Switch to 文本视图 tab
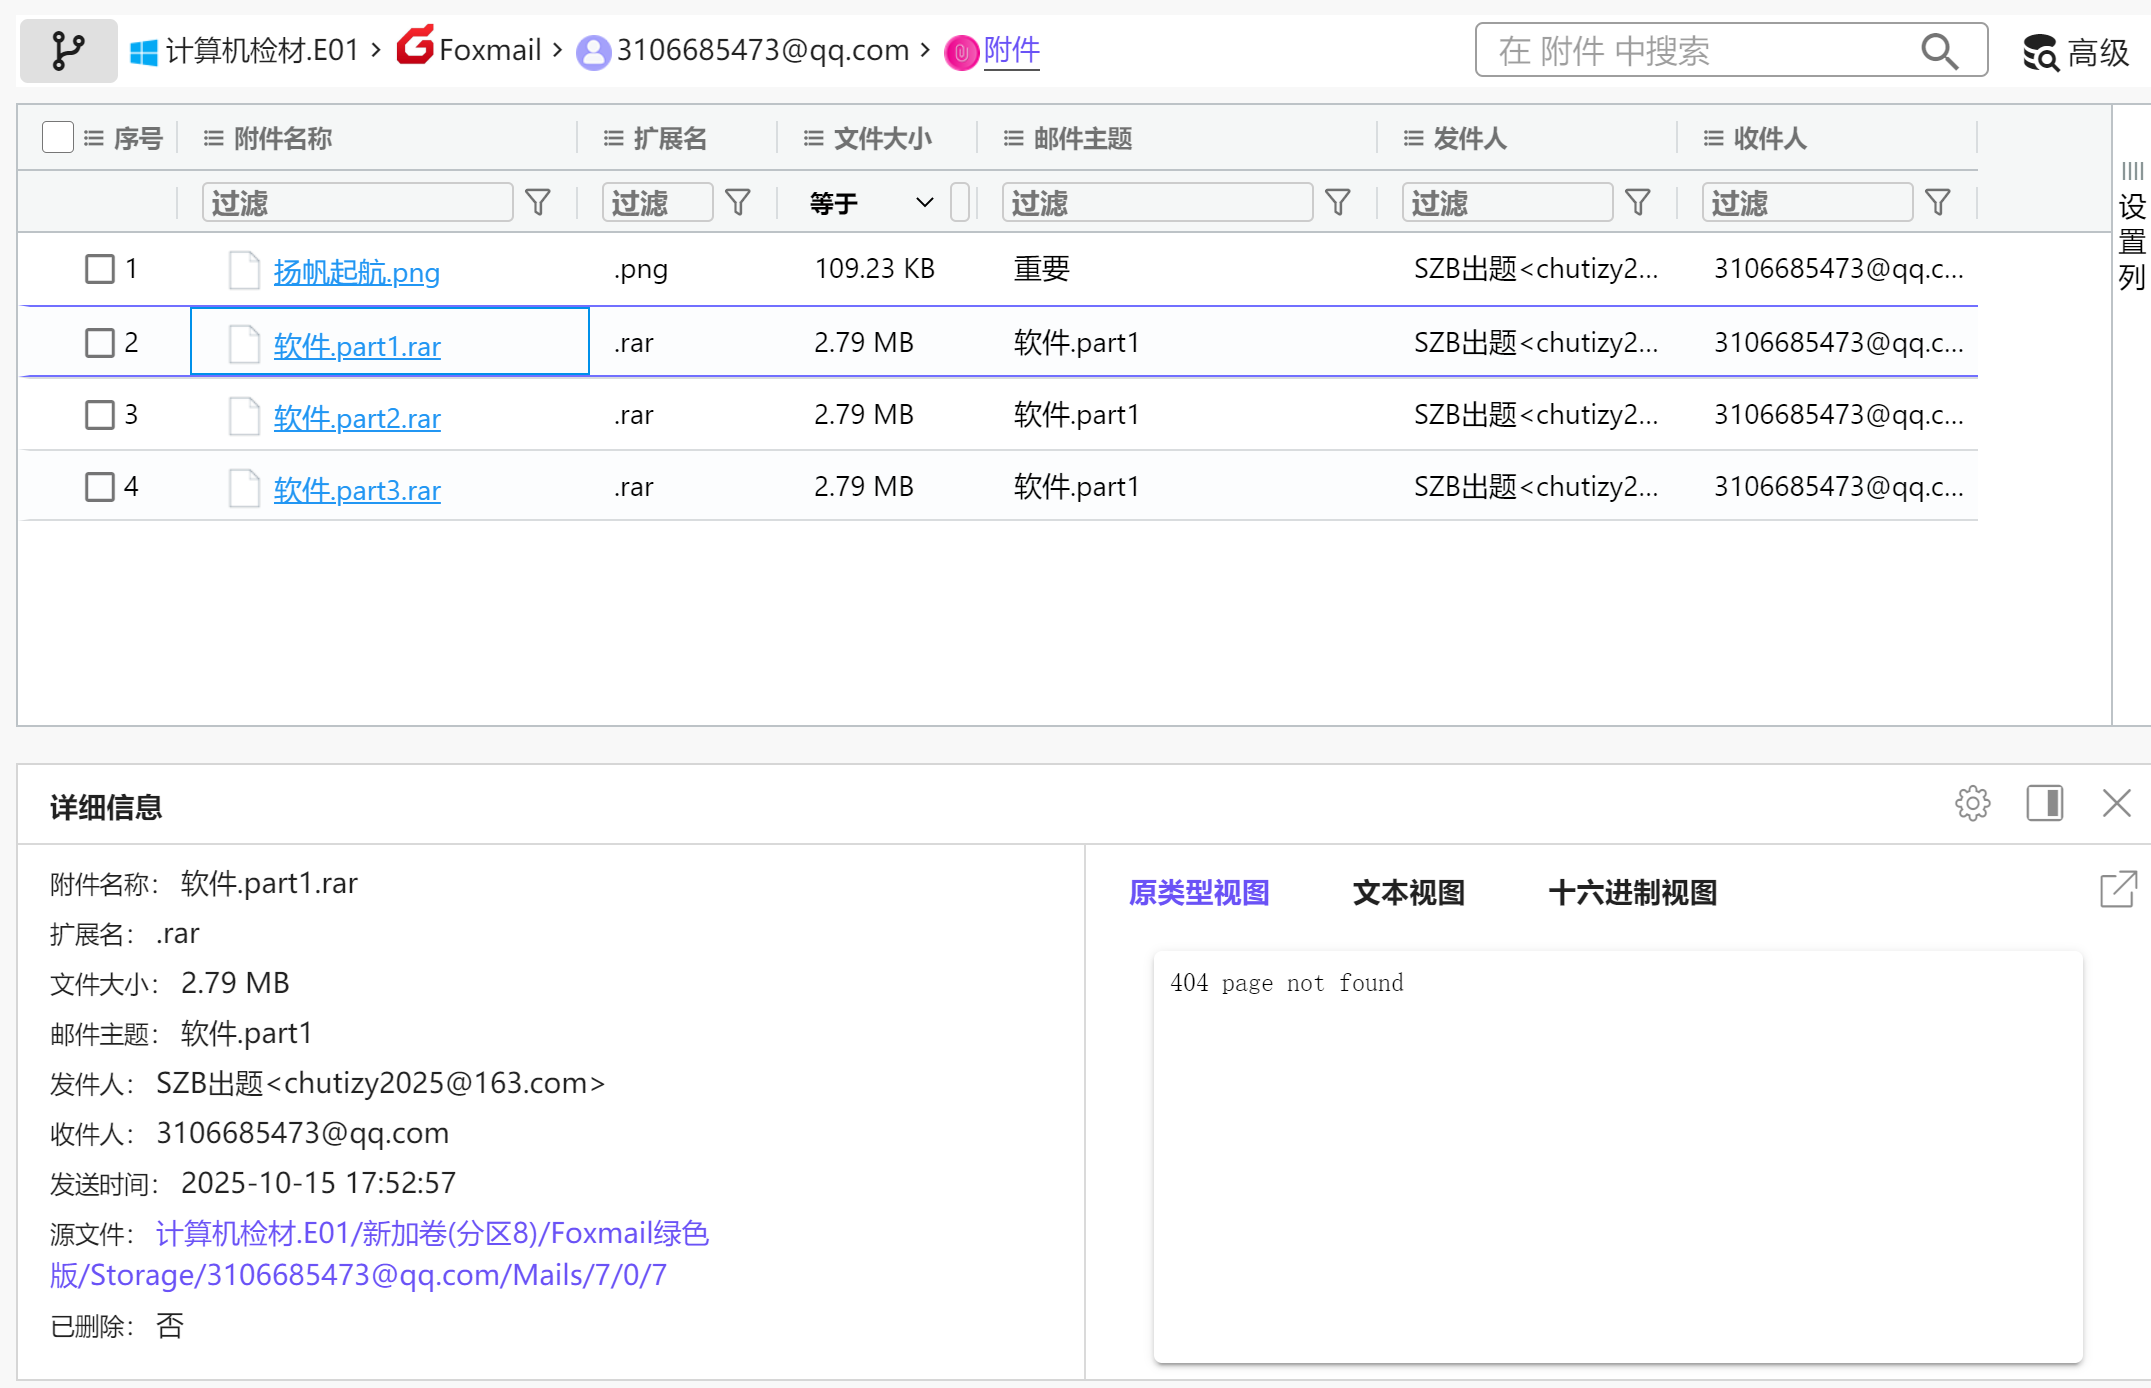Viewport: 2151px width, 1388px height. (x=1408, y=892)
